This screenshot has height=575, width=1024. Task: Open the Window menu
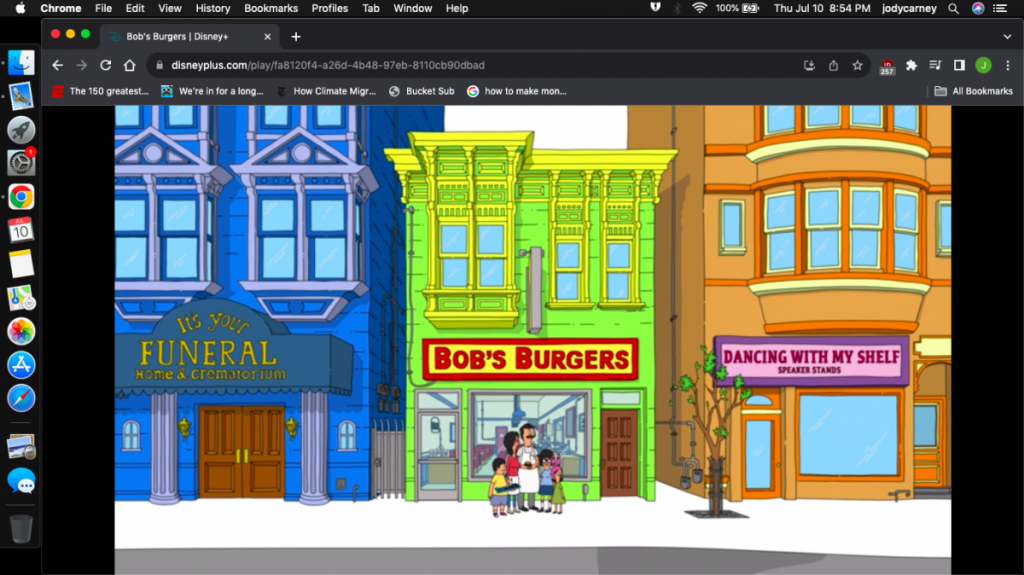[413, 8]
